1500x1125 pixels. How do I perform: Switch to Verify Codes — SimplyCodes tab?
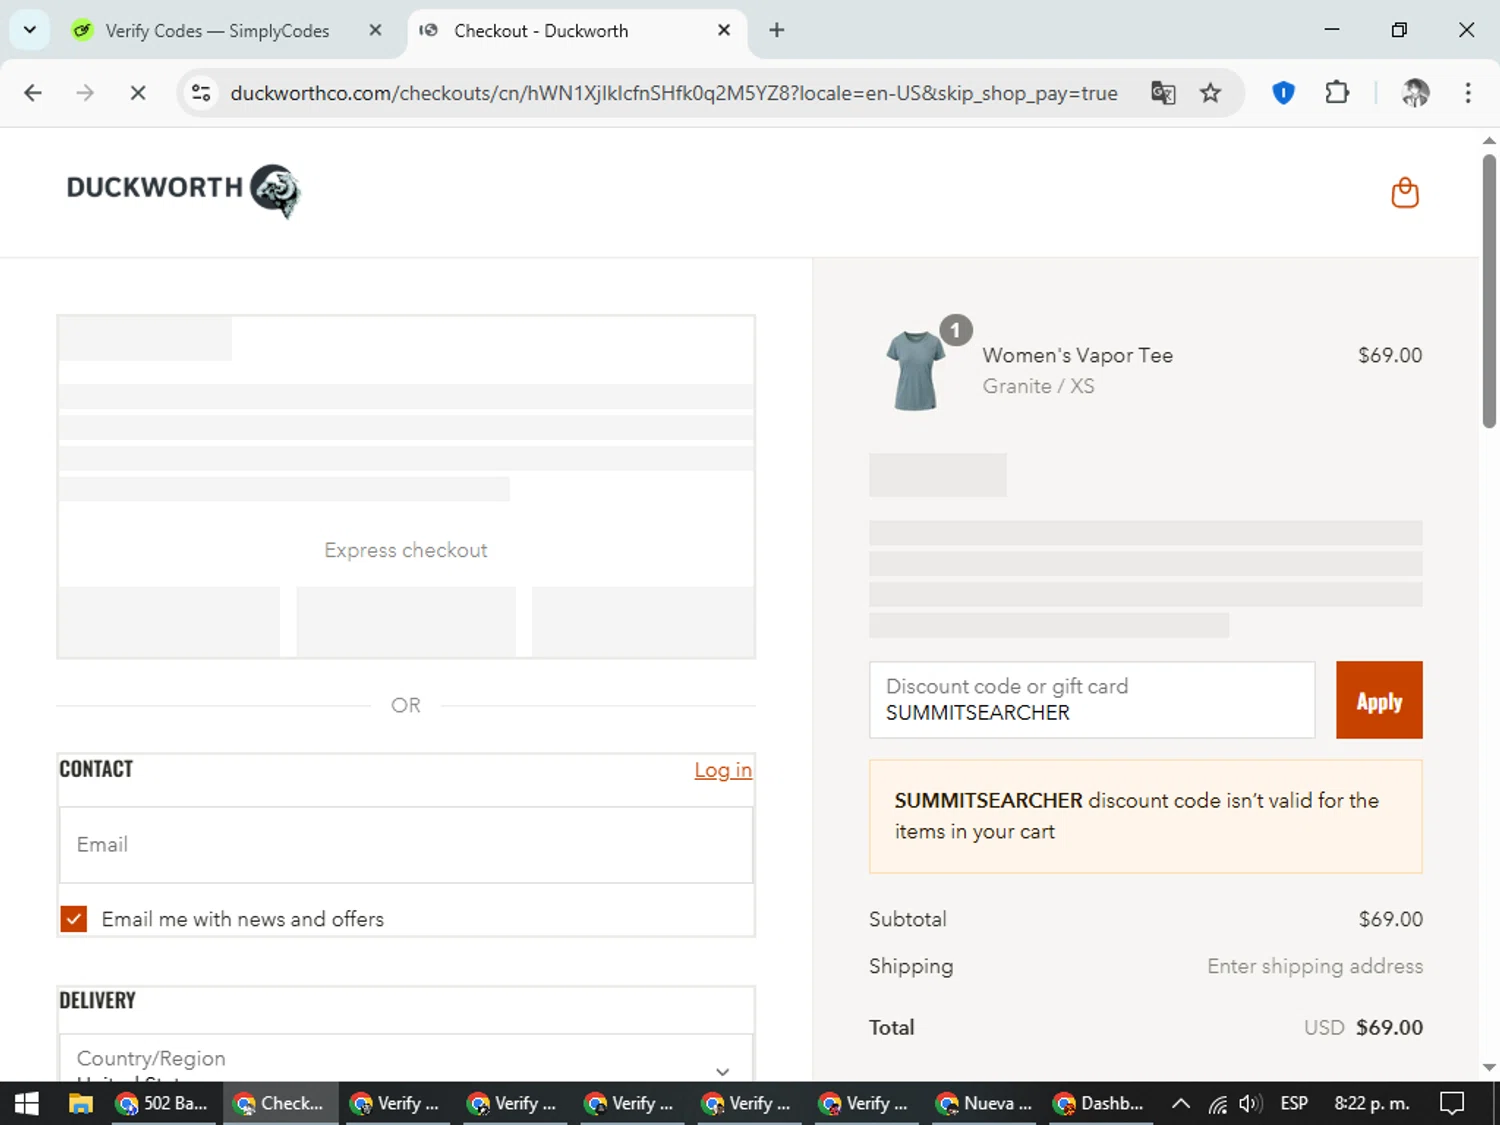point(217,31)
